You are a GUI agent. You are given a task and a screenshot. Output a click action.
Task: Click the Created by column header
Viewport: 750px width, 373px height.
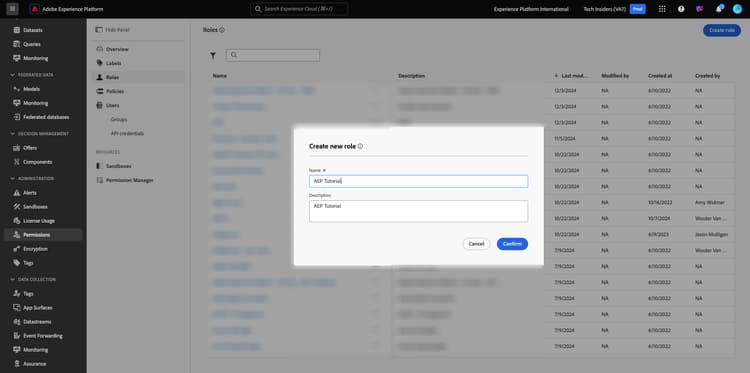click(x=707, y=76)
